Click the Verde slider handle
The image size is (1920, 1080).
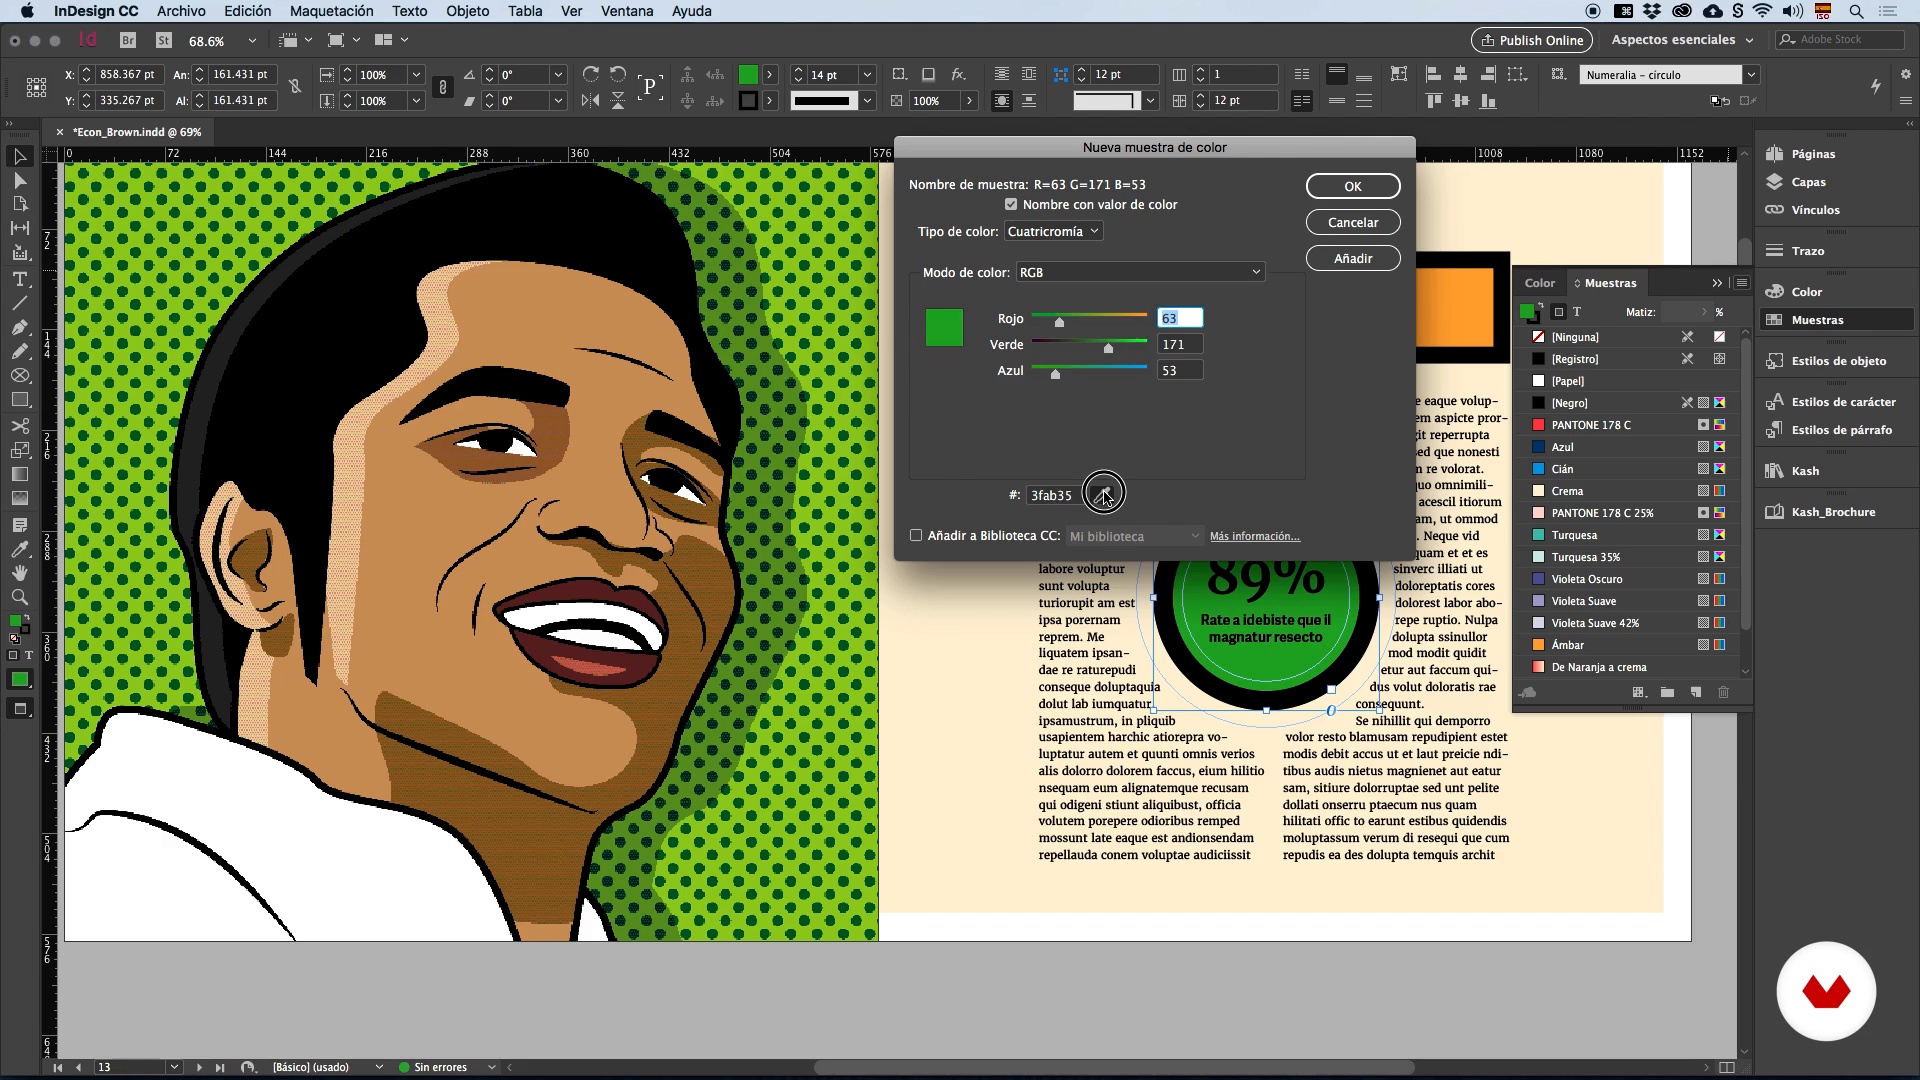[x=1108, y=348]
